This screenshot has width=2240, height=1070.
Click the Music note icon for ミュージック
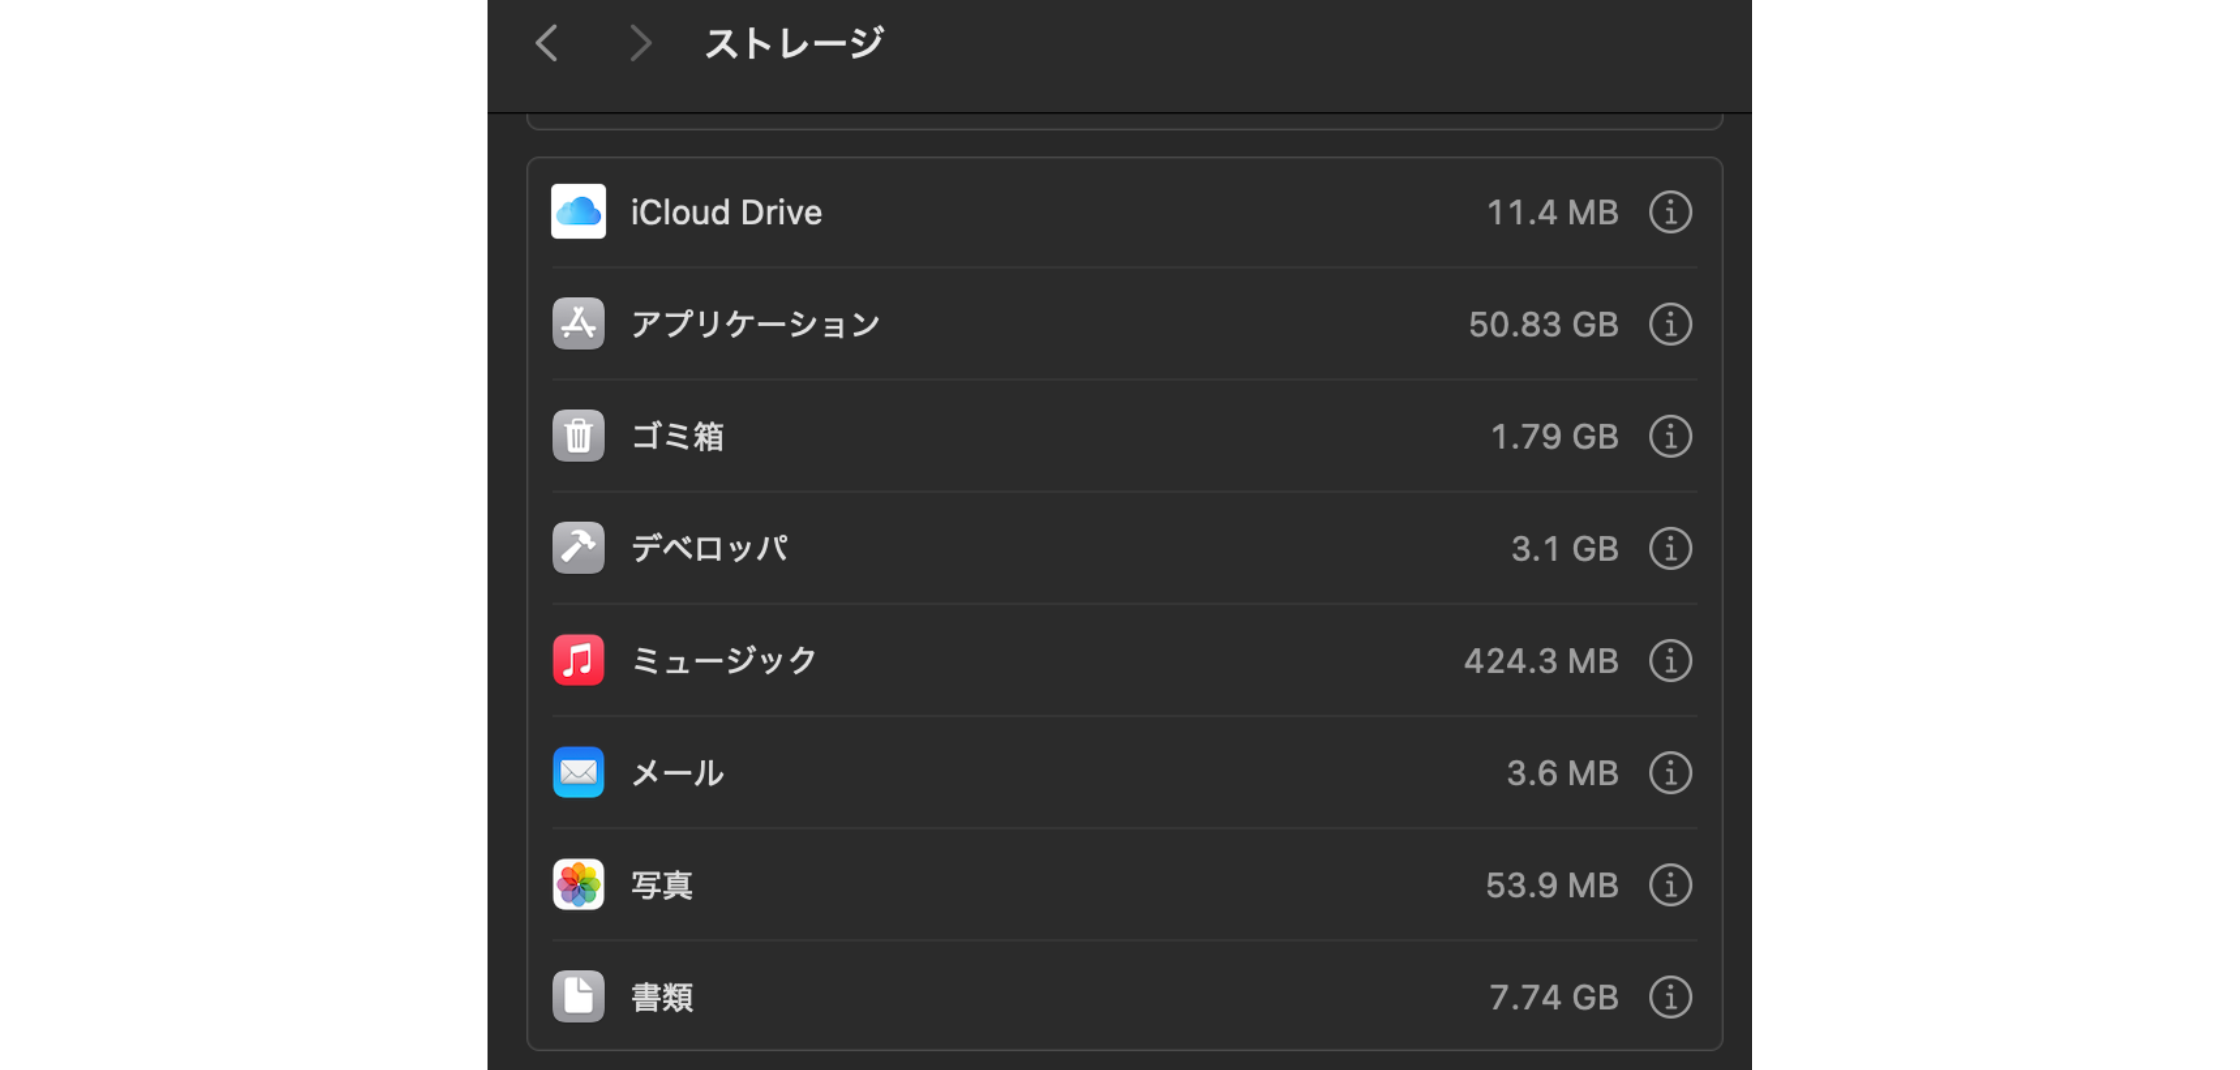pos(578,660)
